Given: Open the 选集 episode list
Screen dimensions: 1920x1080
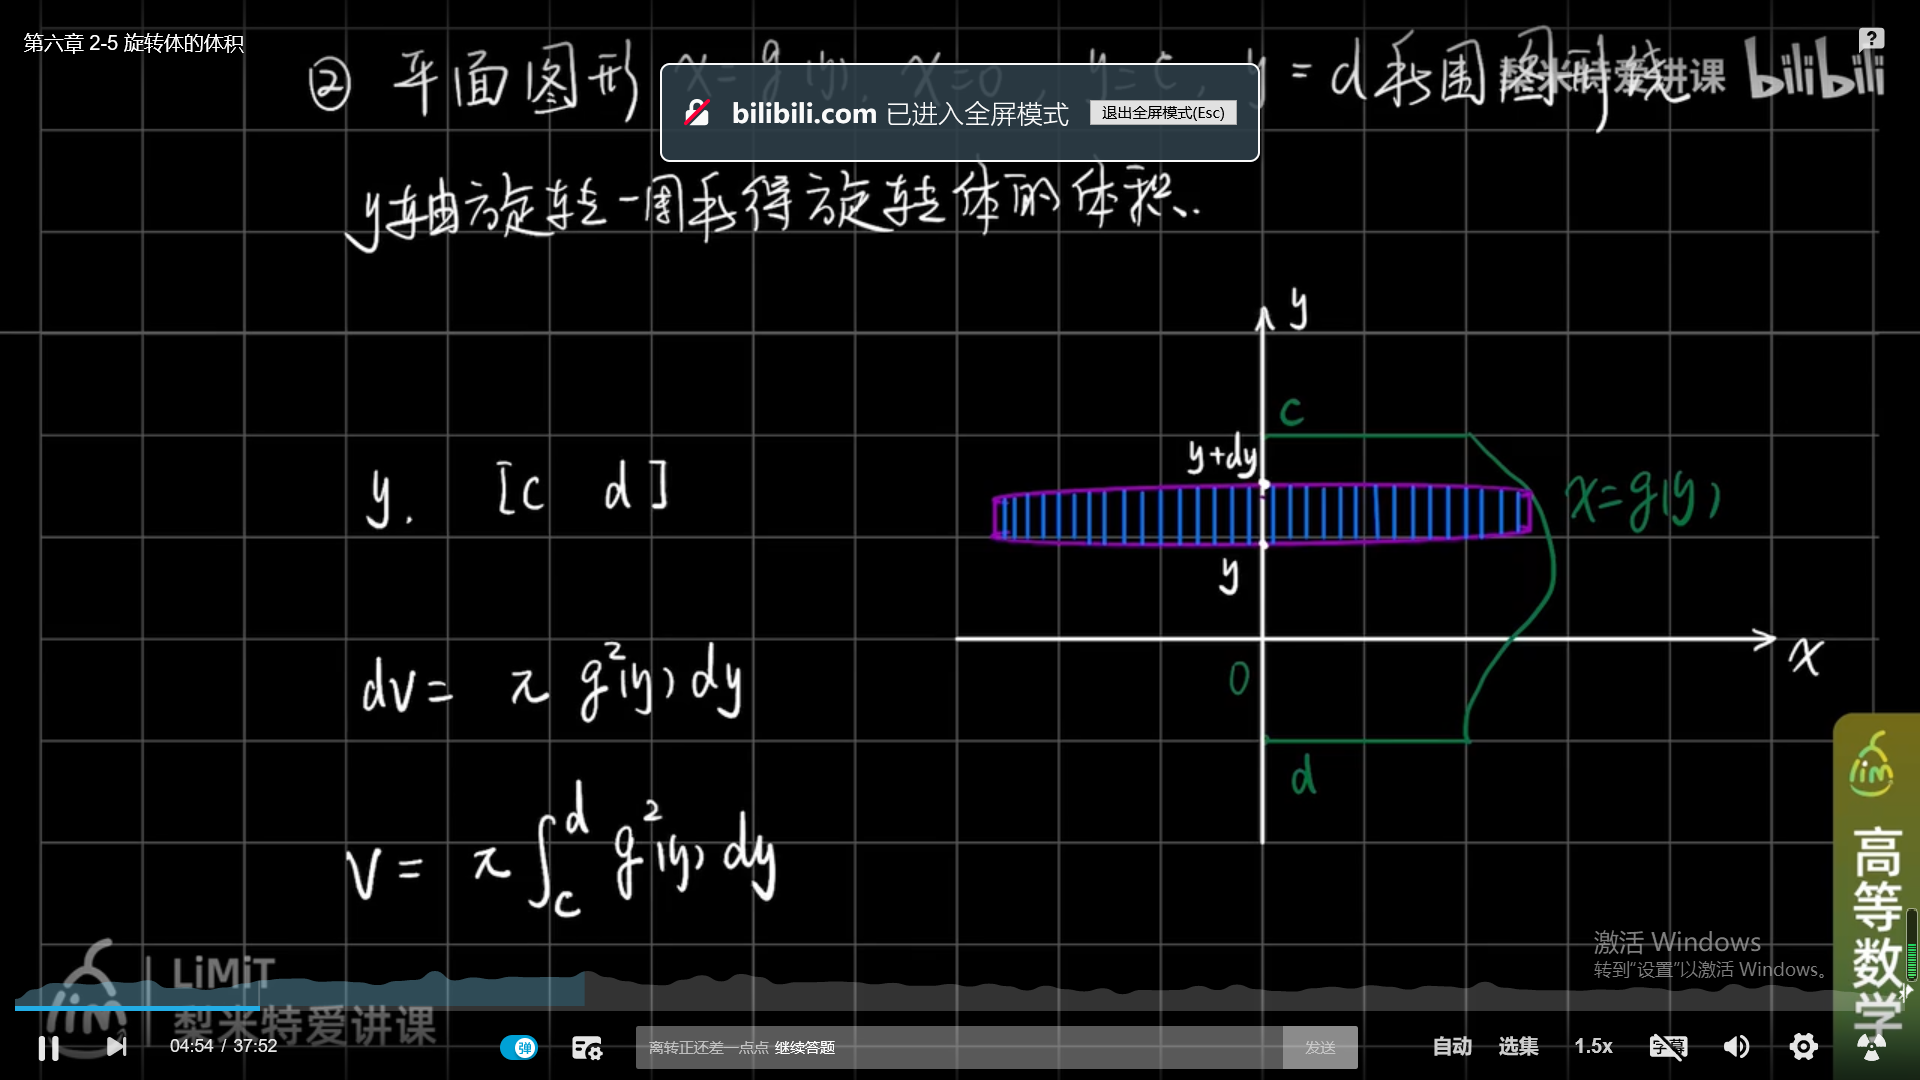Looking at the screenshot, I should (1518, 1046).
